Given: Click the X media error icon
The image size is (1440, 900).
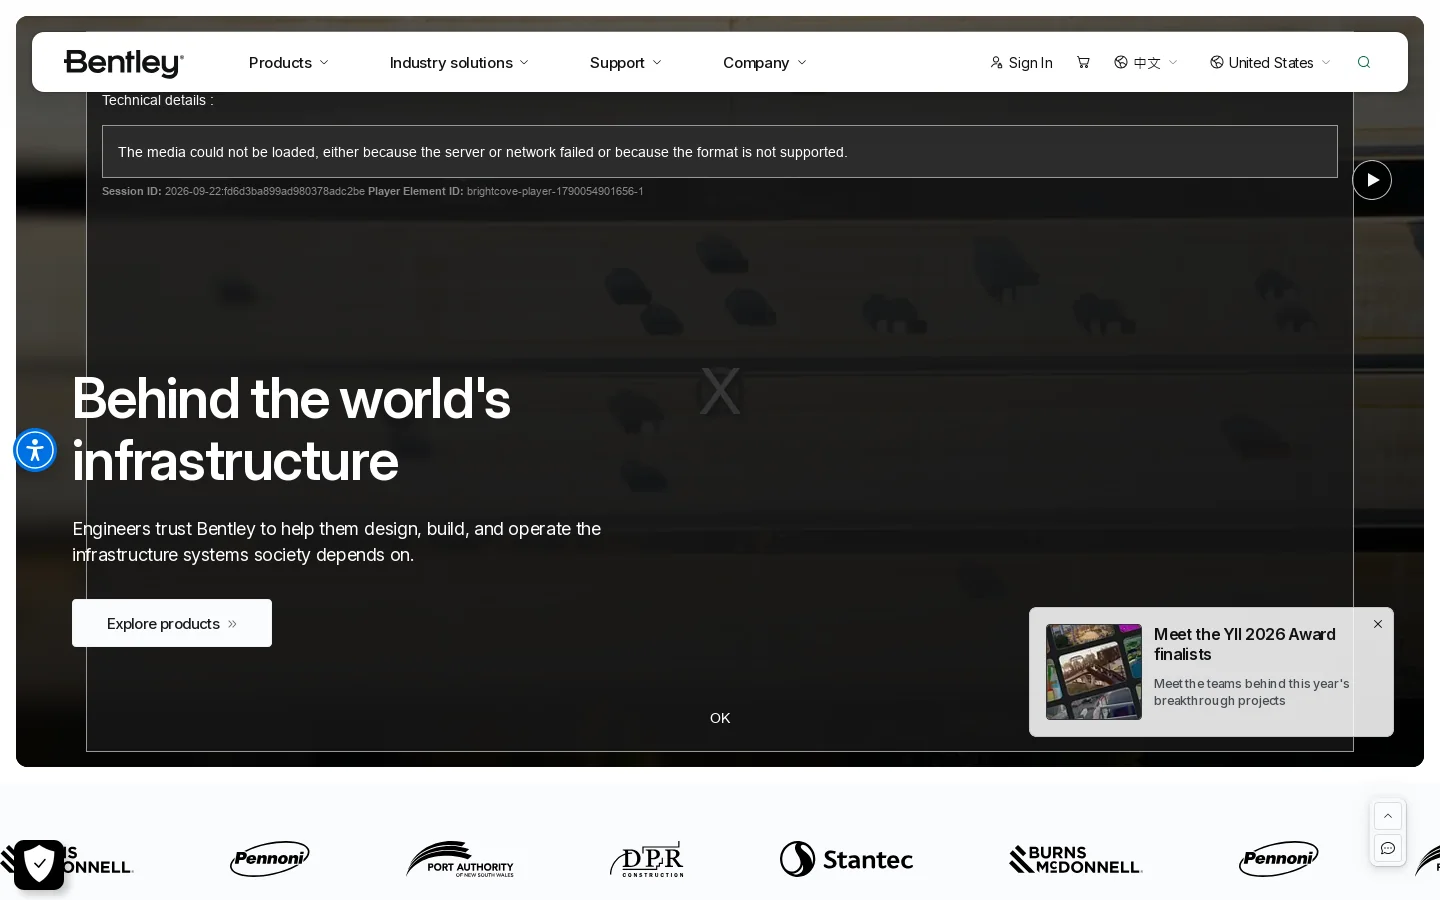Looking at the screenshot, I should pos(720,390).
